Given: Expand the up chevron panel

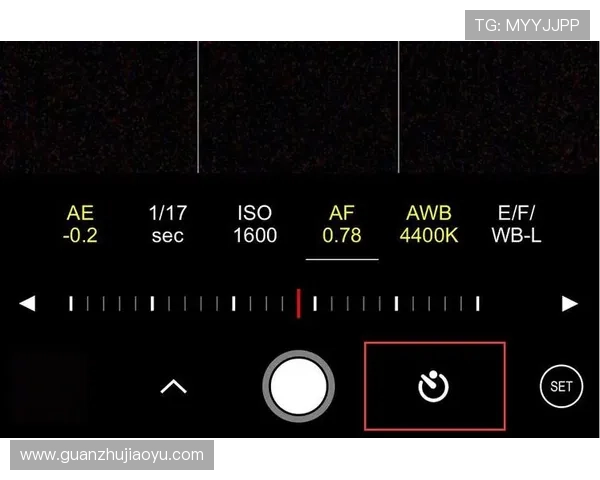Looking at the screenshot, I should click(x=174, y=386).
